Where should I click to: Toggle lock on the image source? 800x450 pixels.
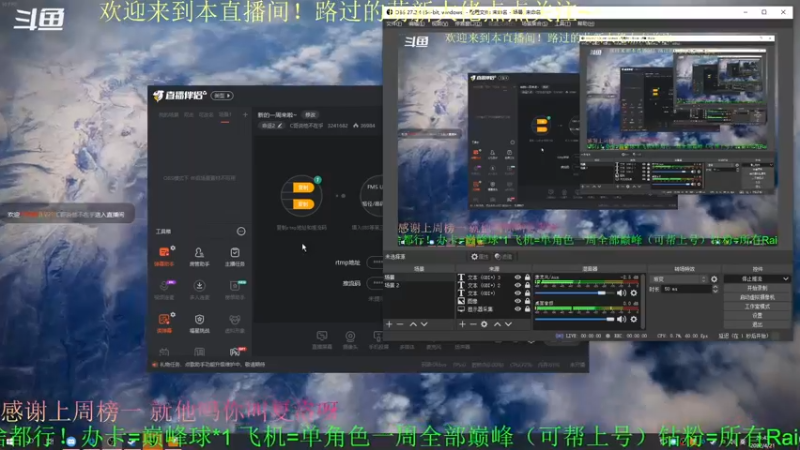pyautogui.click(x=528, y=301)
